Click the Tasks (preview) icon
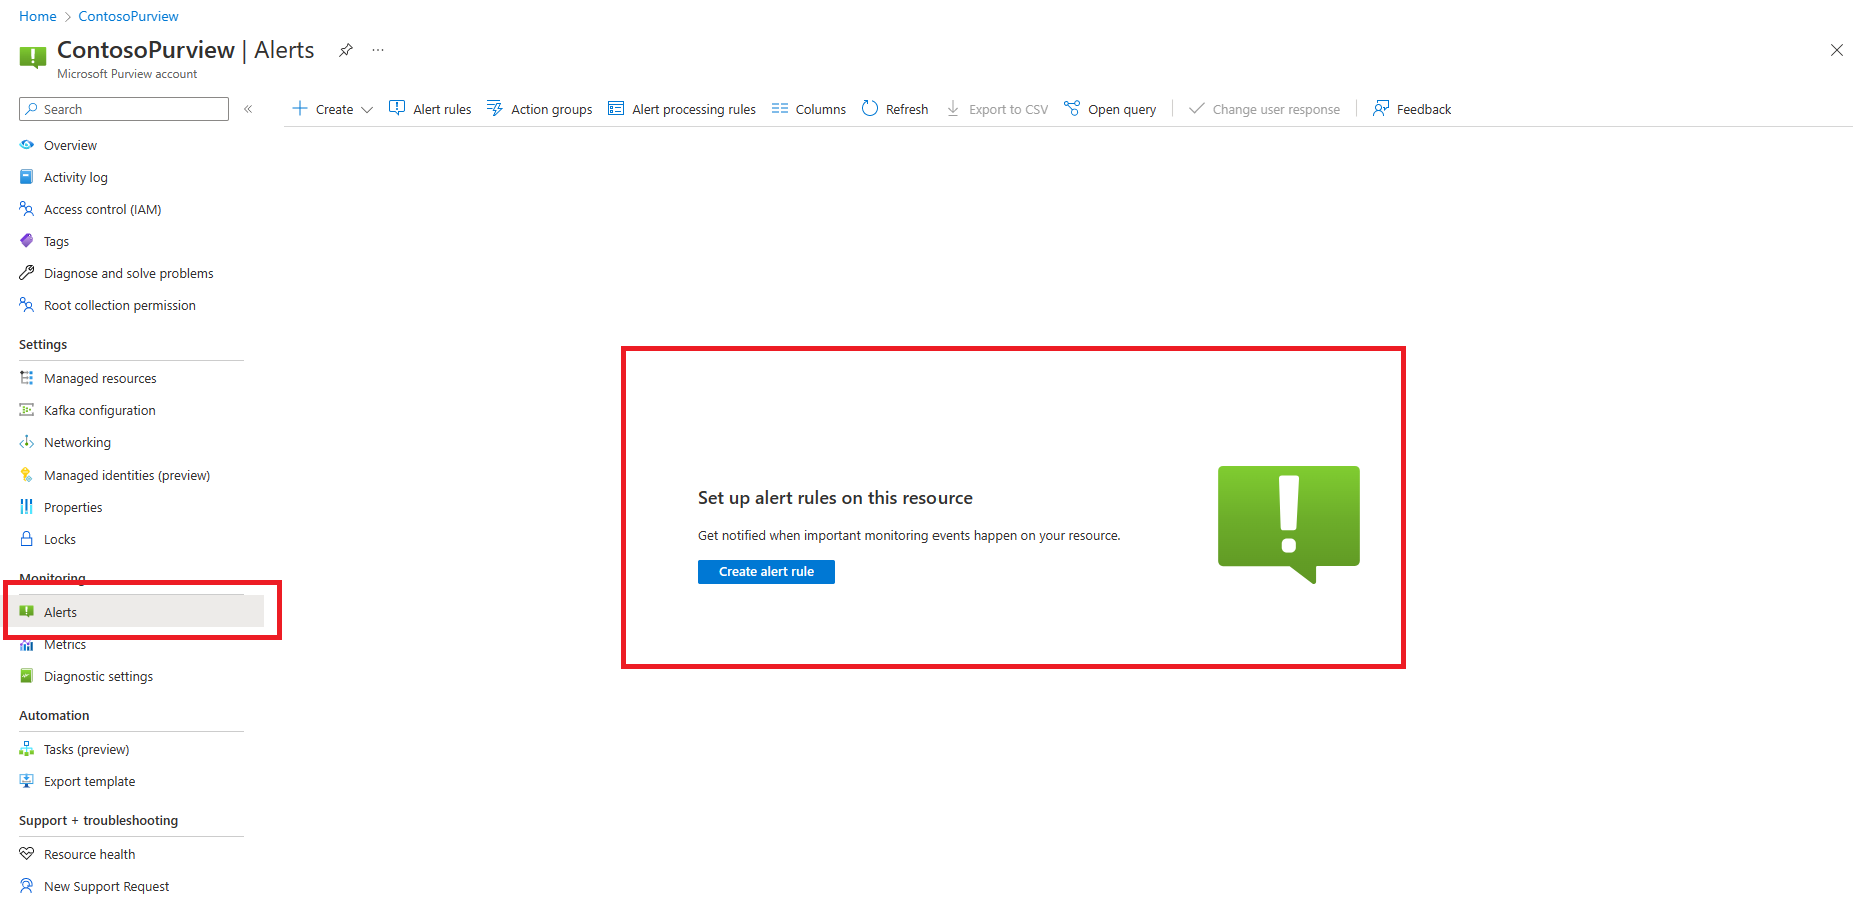Viewport: 1866px width, 920px height. pyautogui.click(x=27, y=749)
